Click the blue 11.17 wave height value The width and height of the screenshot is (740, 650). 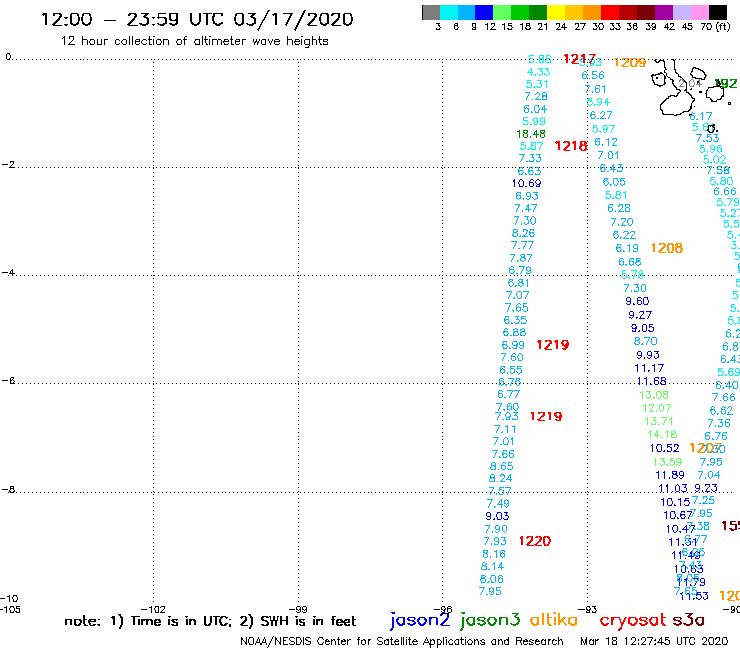pos(649,368)
